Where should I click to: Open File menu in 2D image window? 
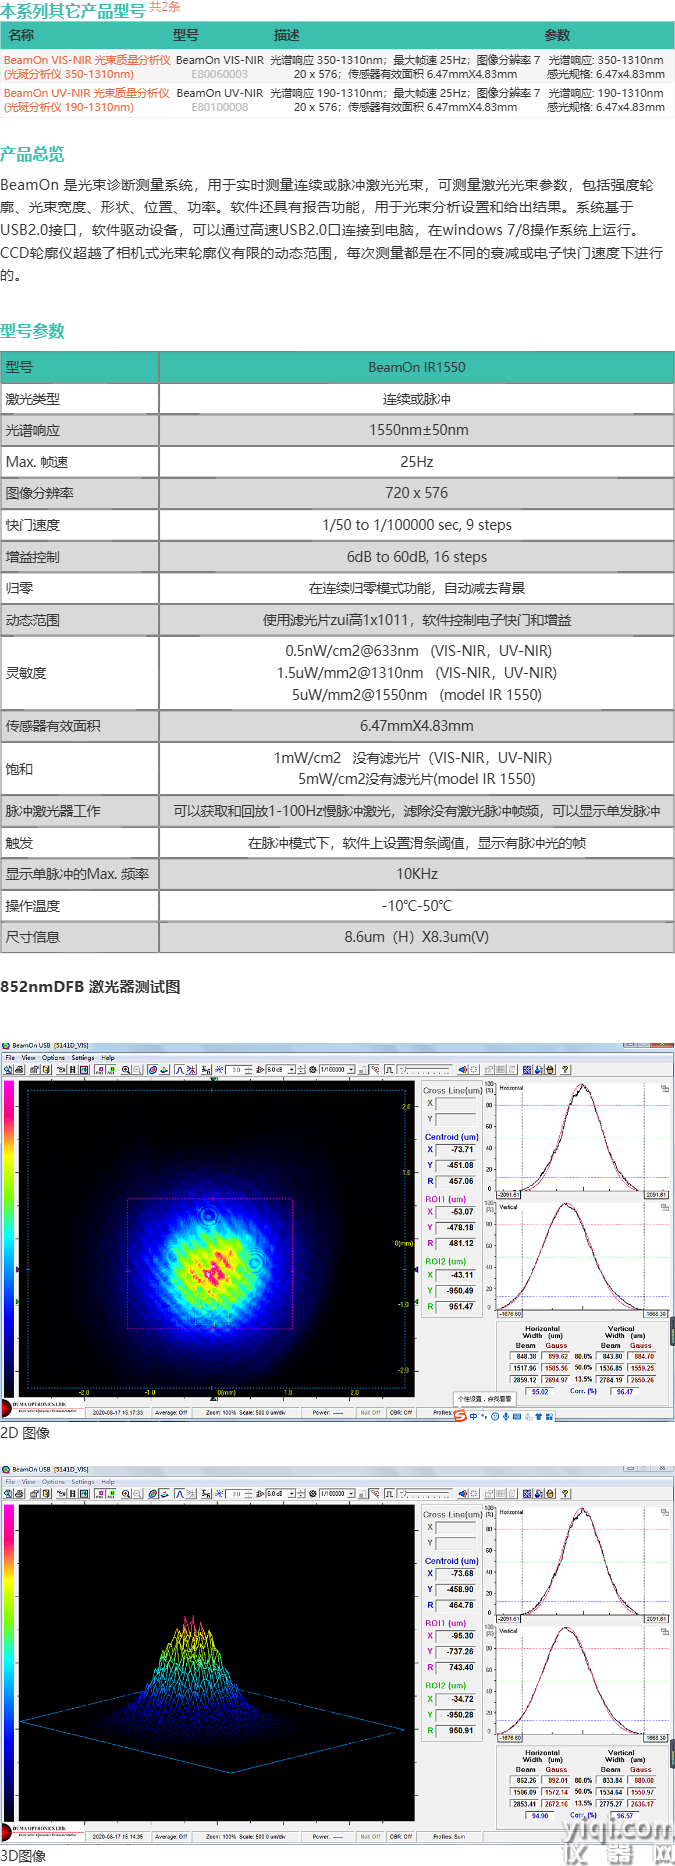tap(10, 1057)
